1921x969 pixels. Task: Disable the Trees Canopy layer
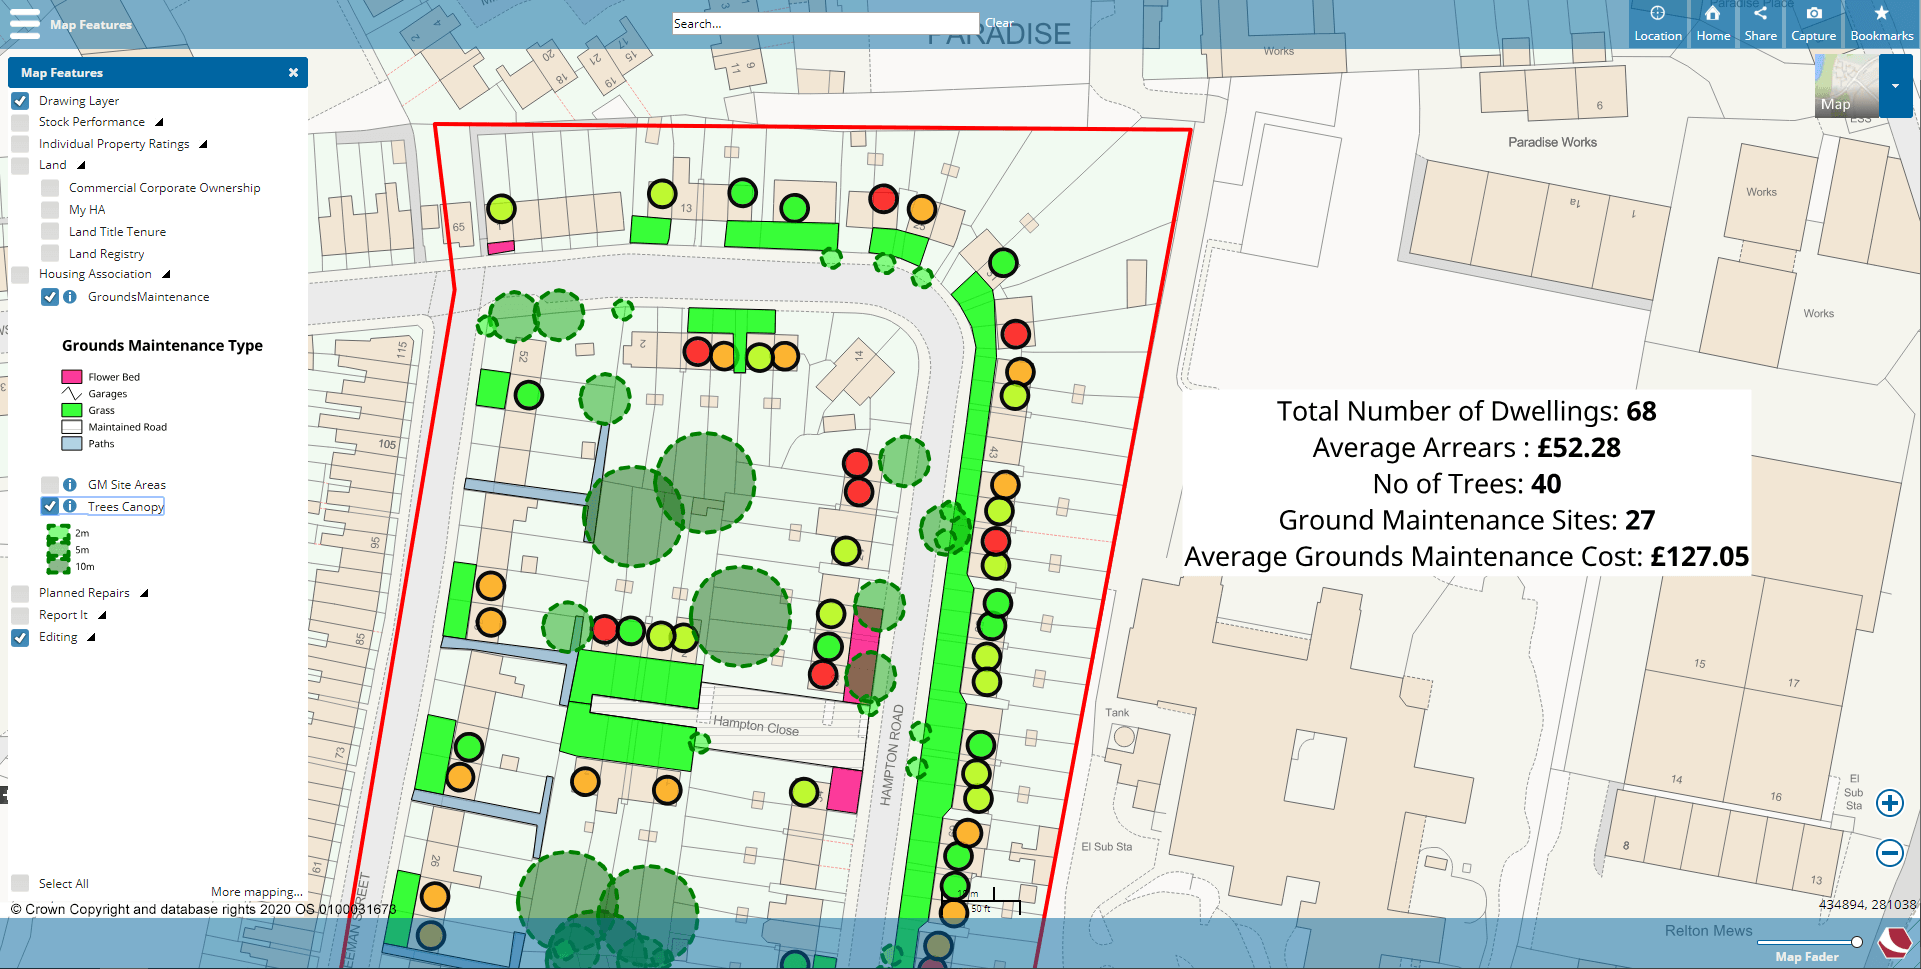click(50, 506)
